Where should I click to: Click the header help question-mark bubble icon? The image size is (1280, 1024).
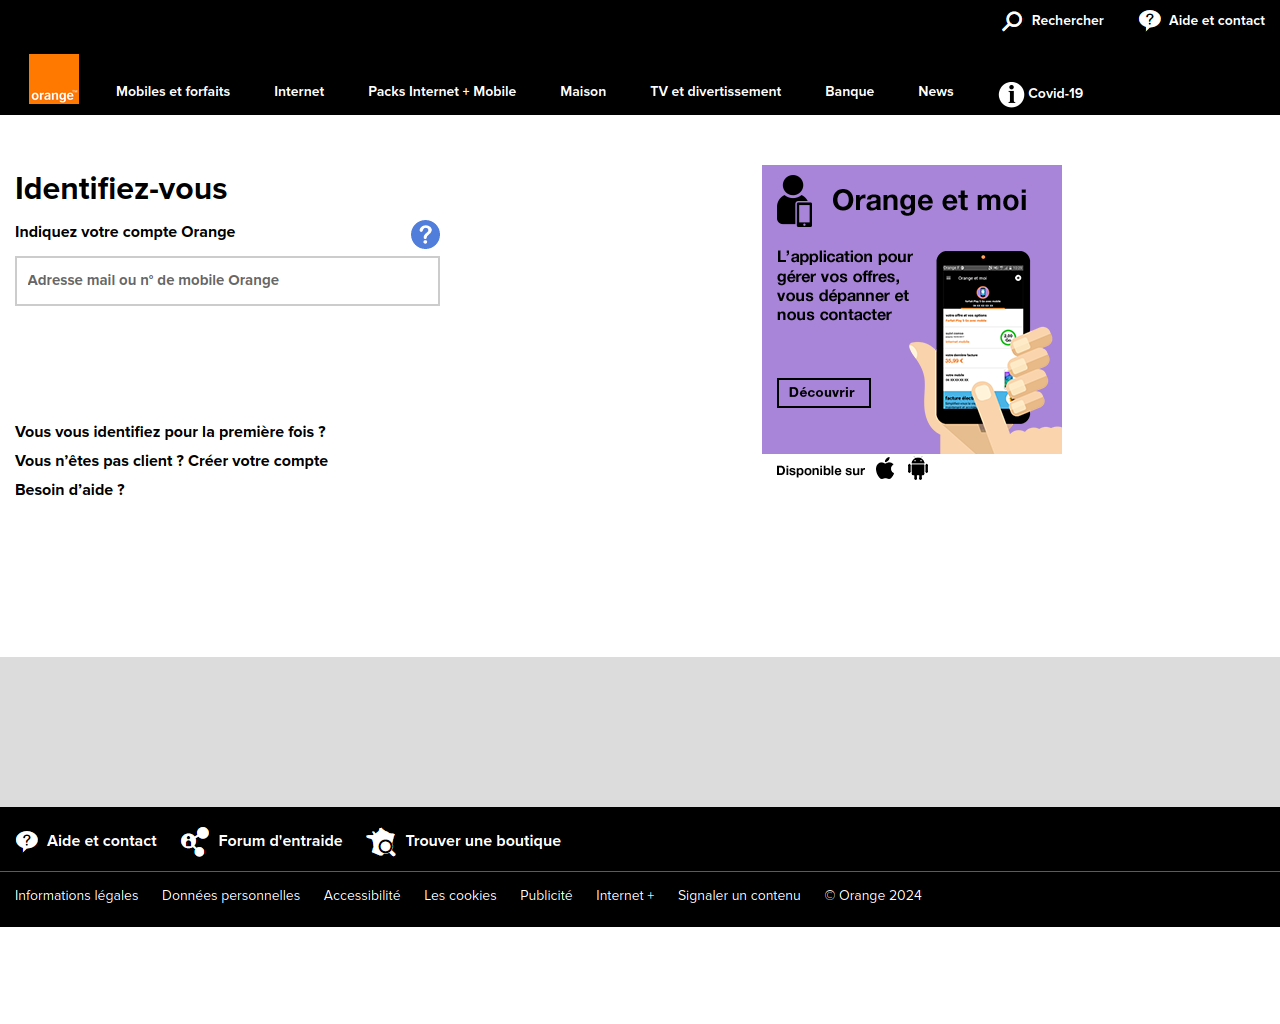pyautogui.click(x=1150, y=20)
